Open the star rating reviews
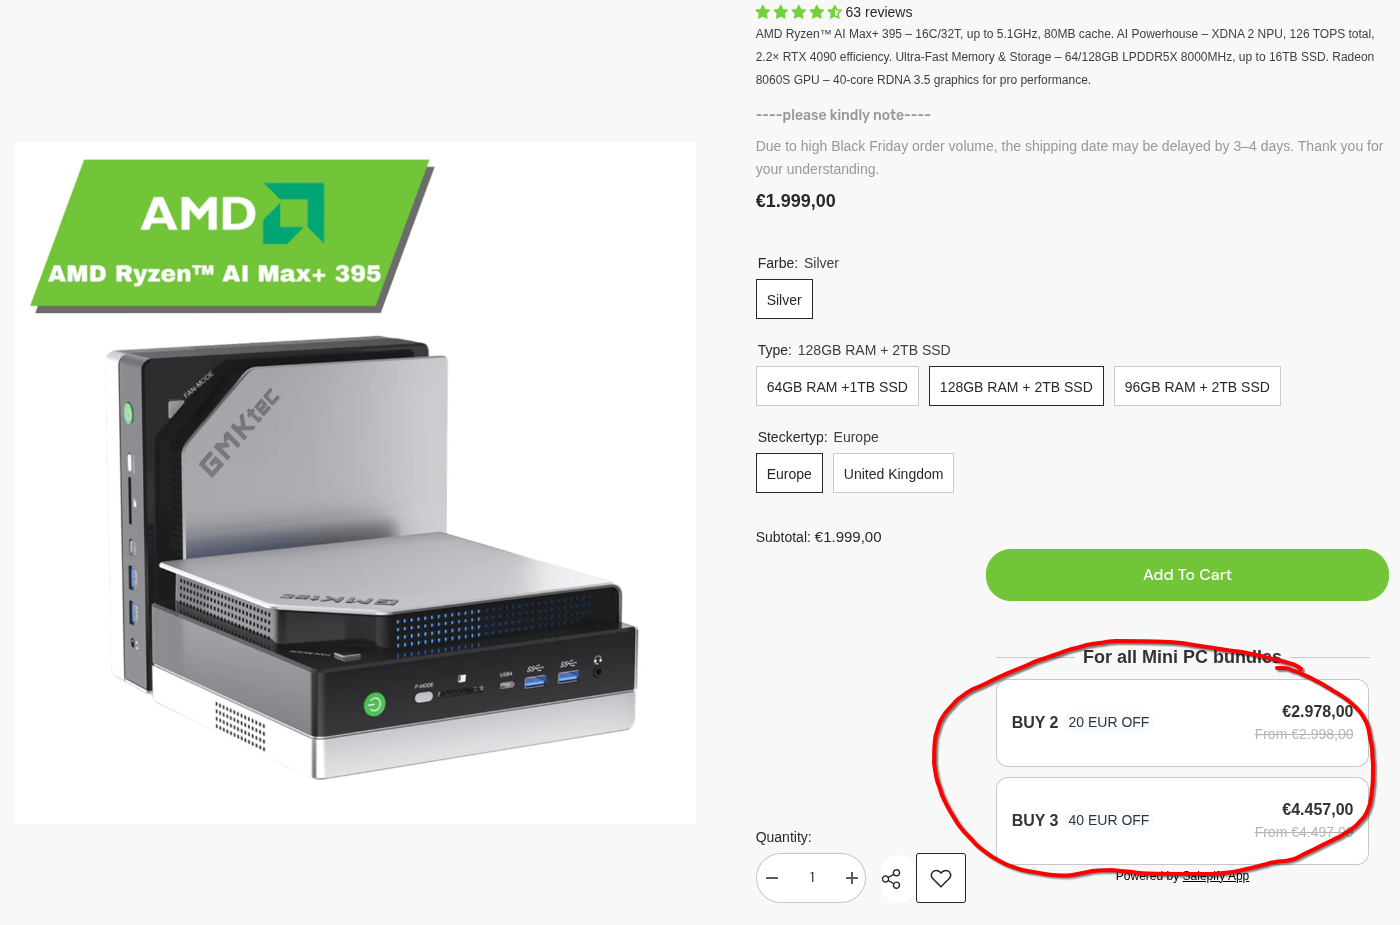Screen dimensions: 1400x925 coord(798,12)
